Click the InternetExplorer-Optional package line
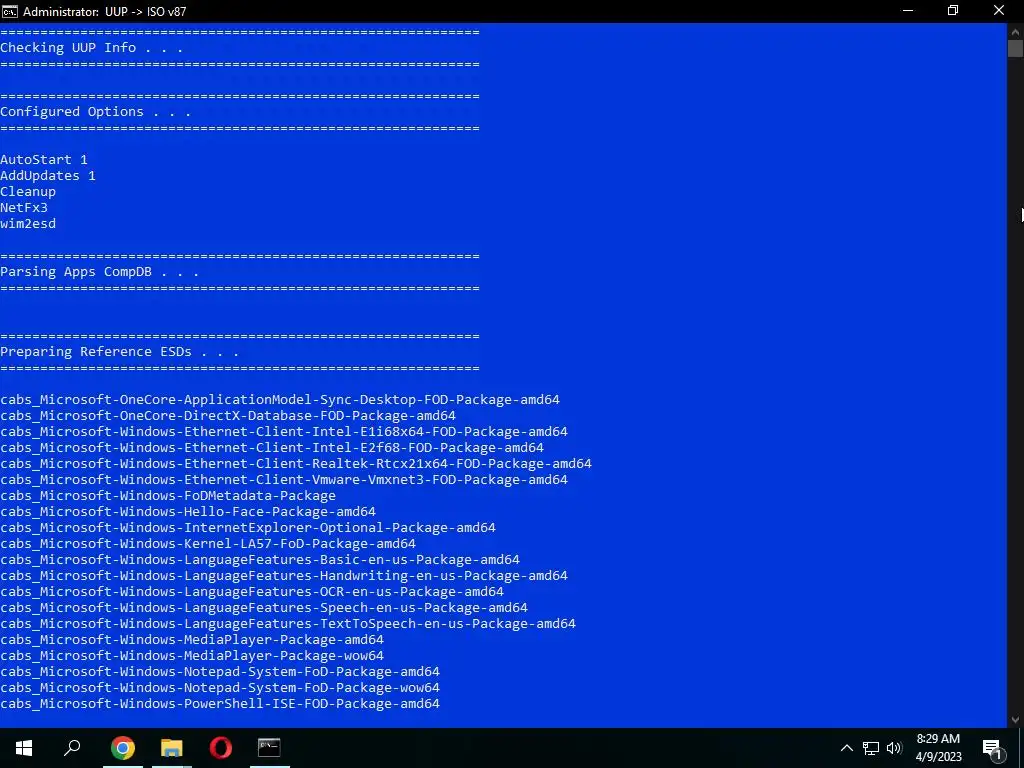Image resolution: width=1024 pixels, height=768 pixels. point(248,528)
